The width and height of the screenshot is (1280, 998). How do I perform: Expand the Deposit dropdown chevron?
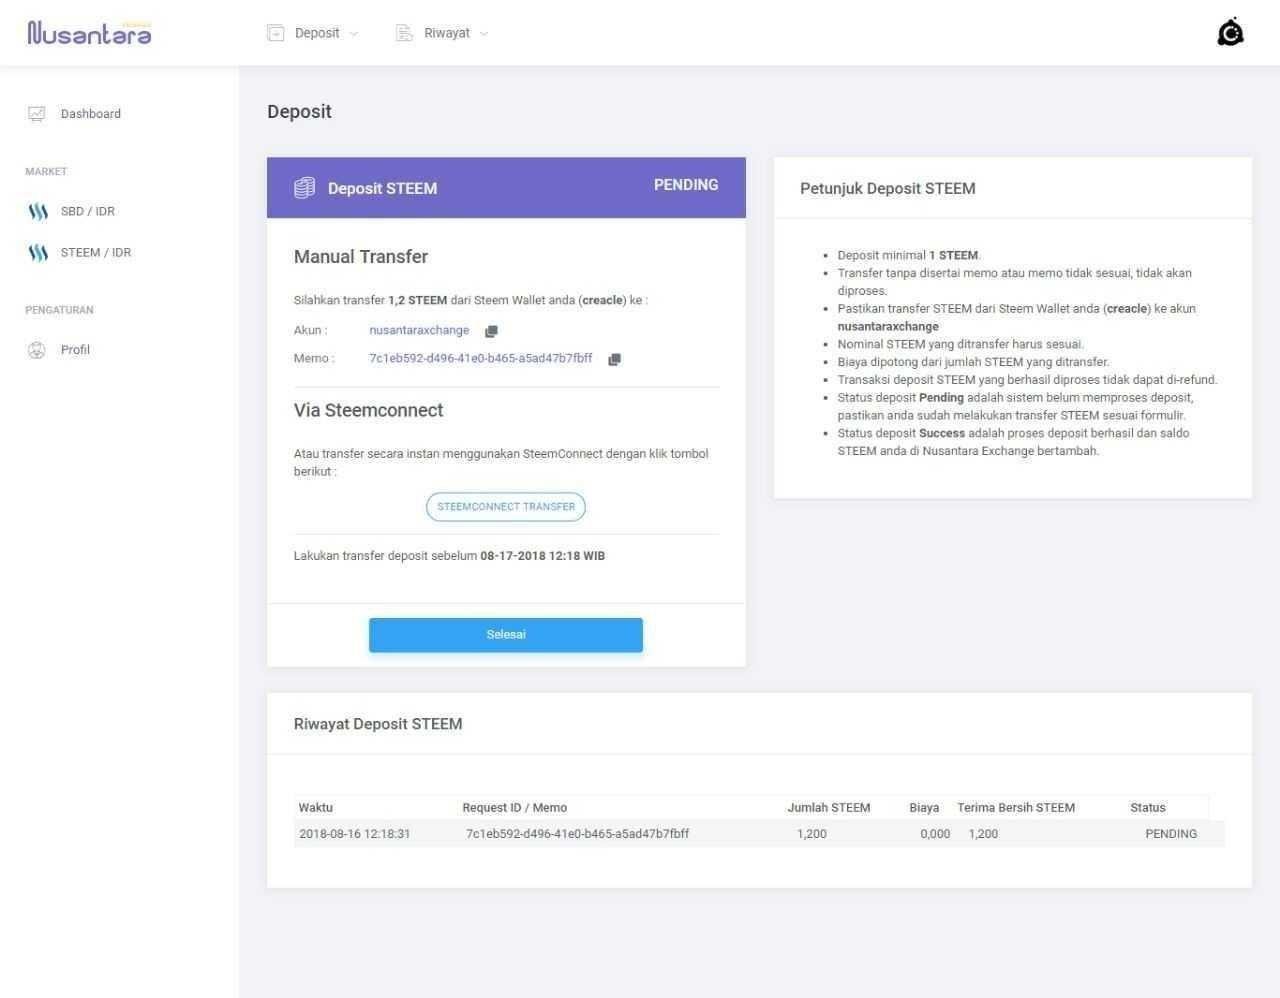coord(353,33)
